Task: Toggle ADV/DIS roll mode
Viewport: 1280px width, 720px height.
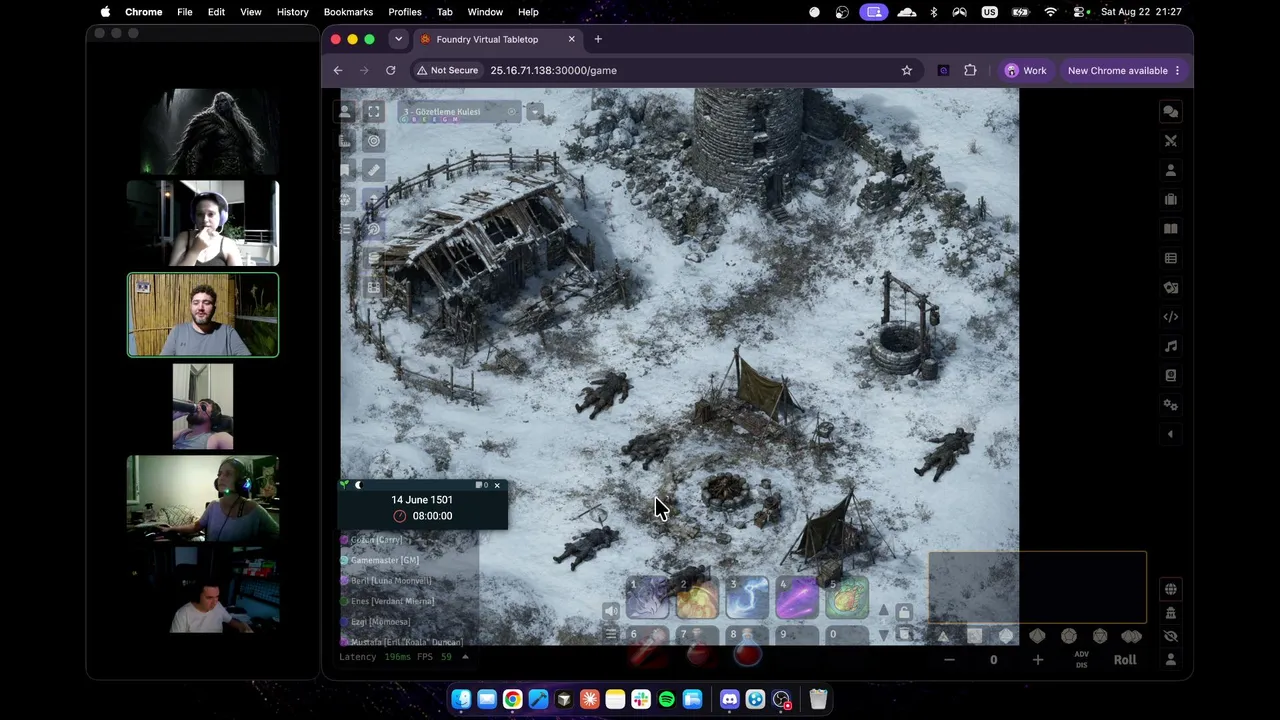Action: pyautogui.click(x=1081, y=660)
